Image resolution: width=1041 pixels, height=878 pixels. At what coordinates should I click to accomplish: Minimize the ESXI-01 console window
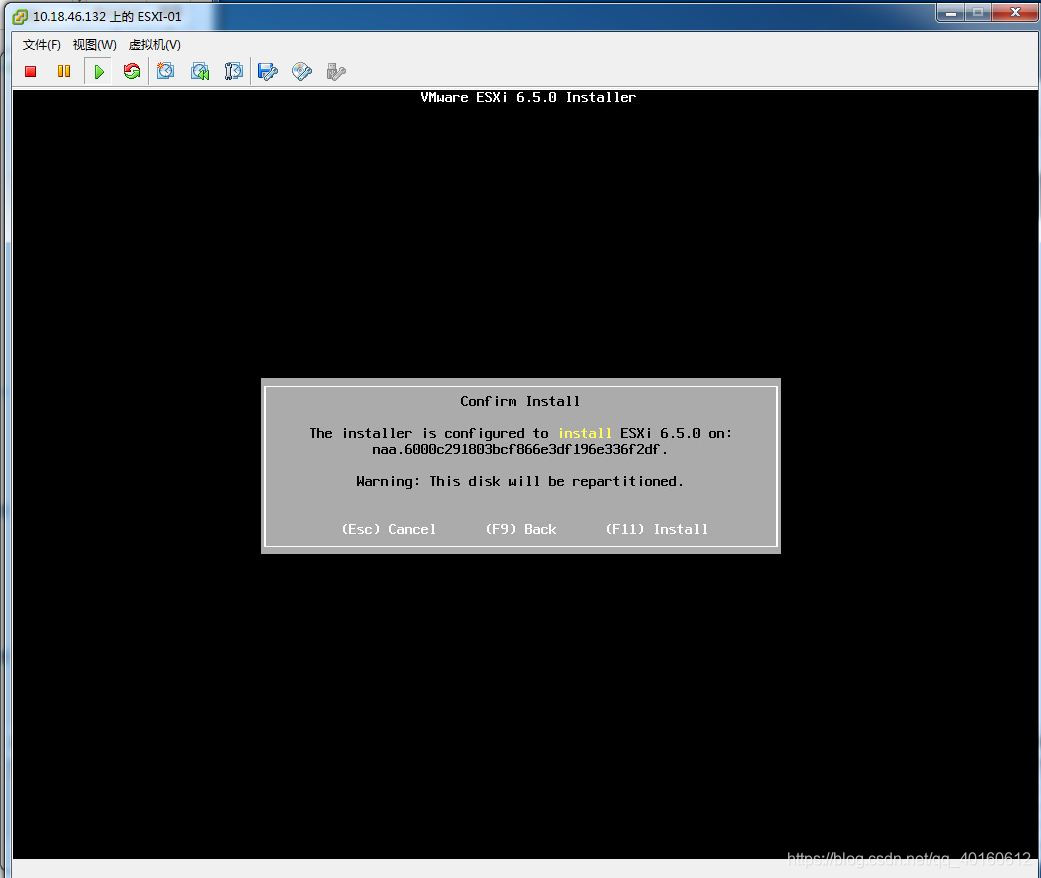[x=951, y=13]
